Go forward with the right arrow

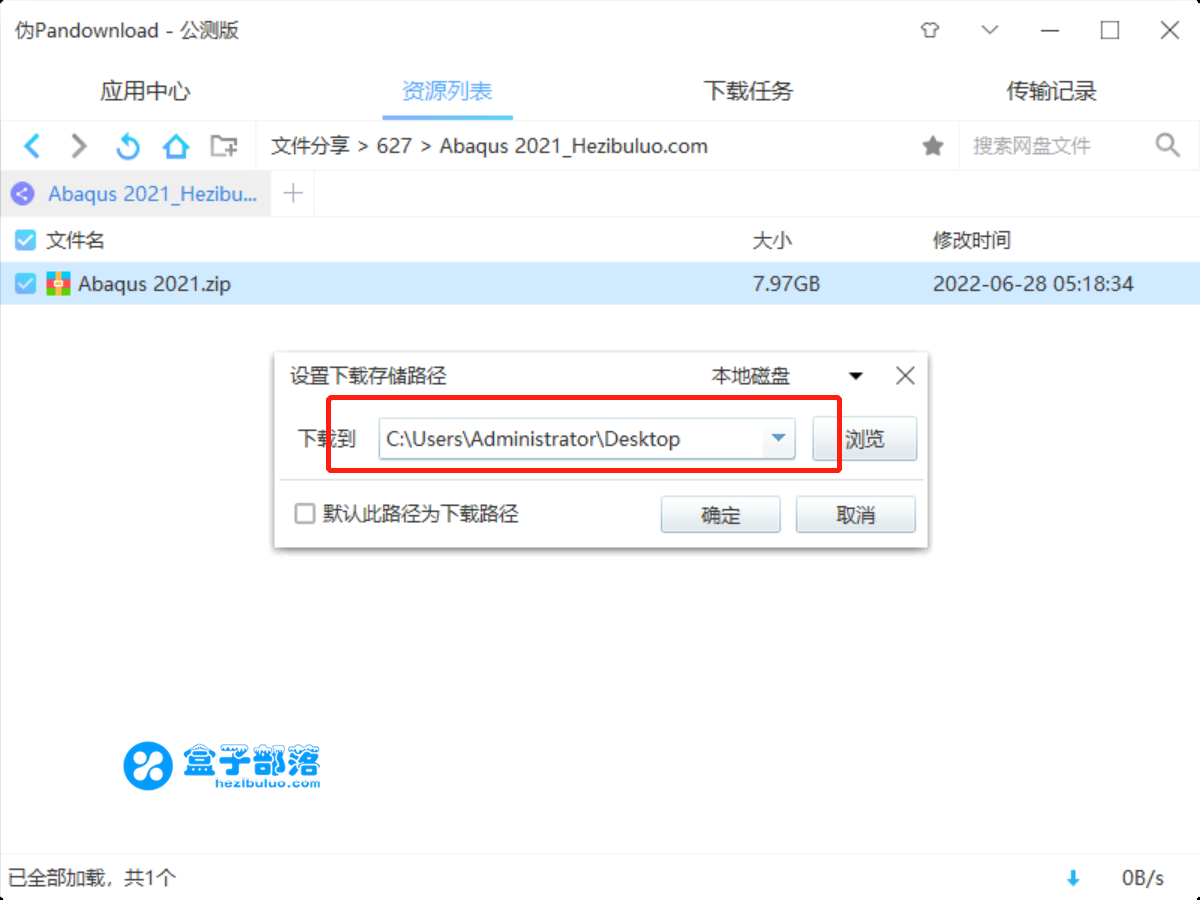coord(79,146)
